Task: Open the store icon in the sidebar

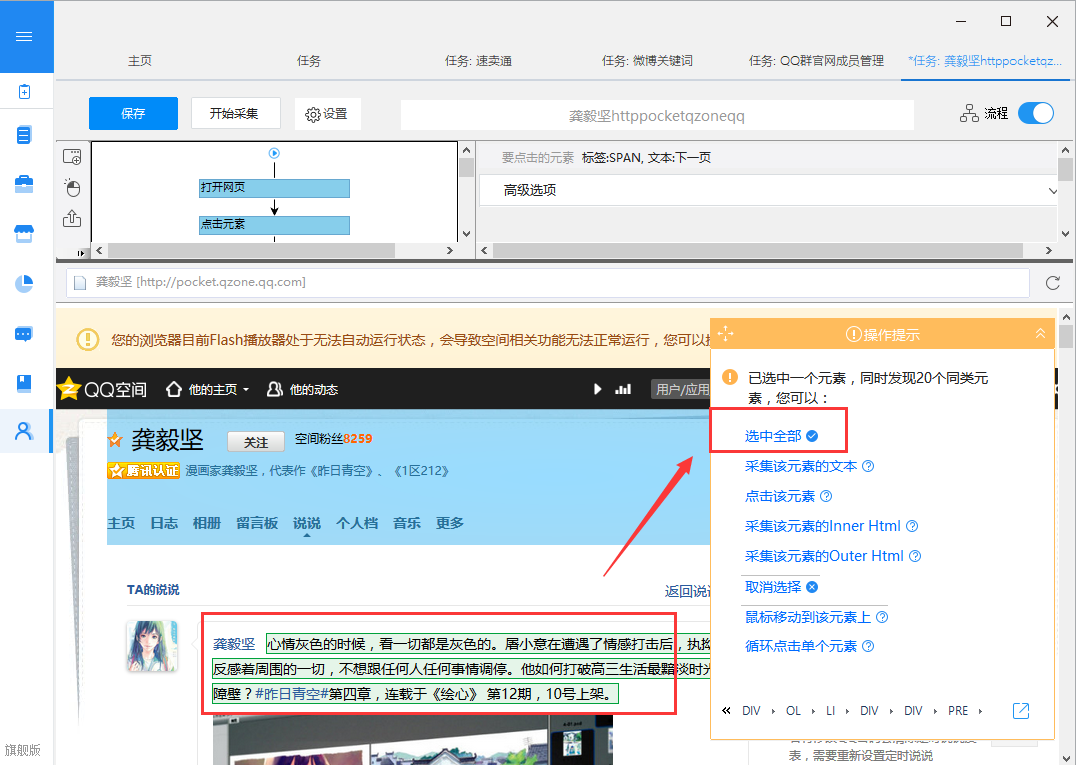Action: click(24, 234)
